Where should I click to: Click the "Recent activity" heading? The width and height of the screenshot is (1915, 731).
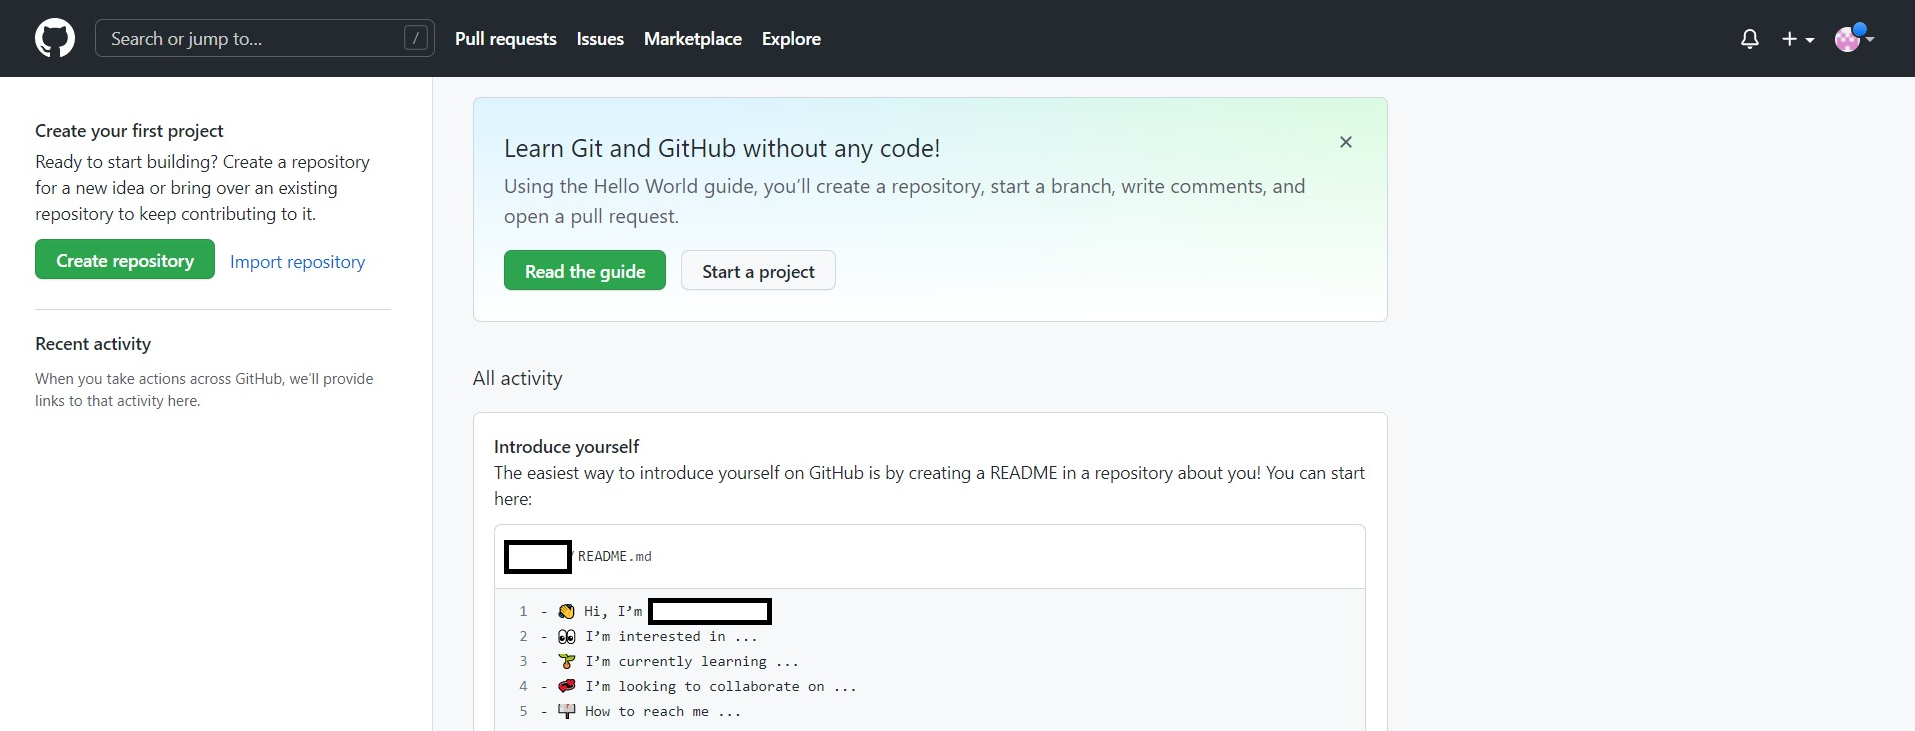93,344
